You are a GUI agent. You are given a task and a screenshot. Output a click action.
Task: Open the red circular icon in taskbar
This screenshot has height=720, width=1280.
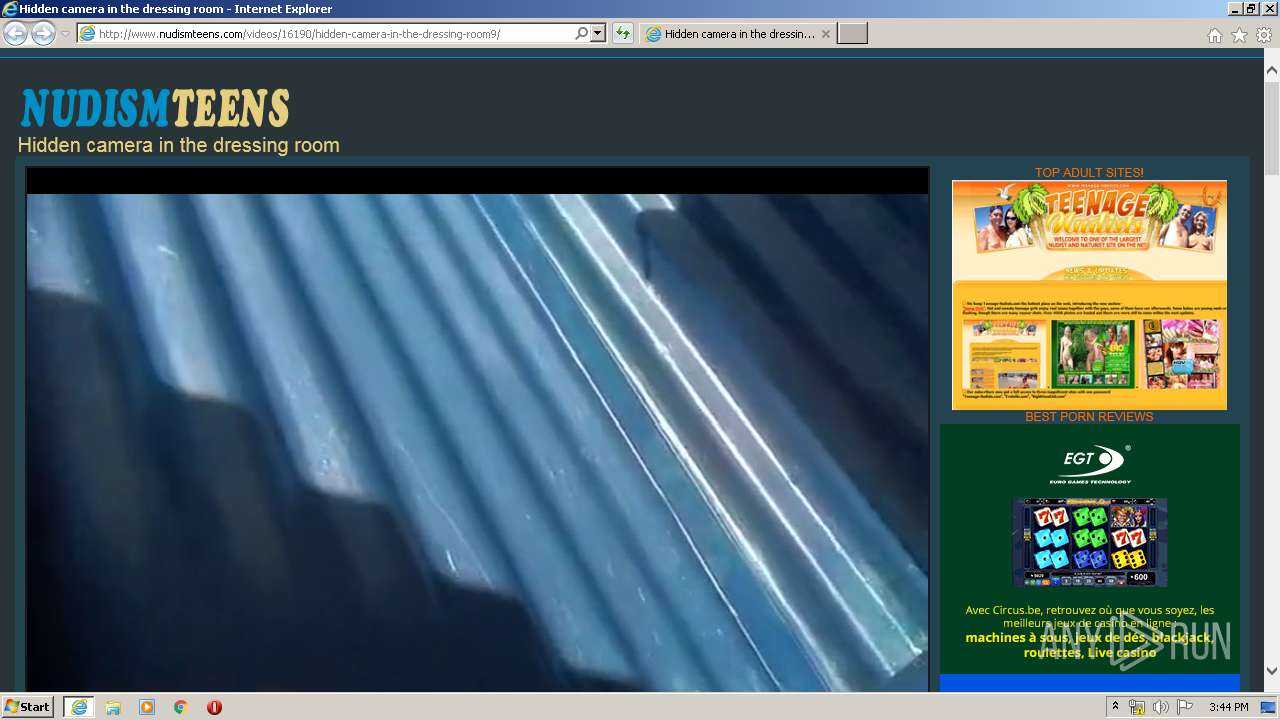214,707
